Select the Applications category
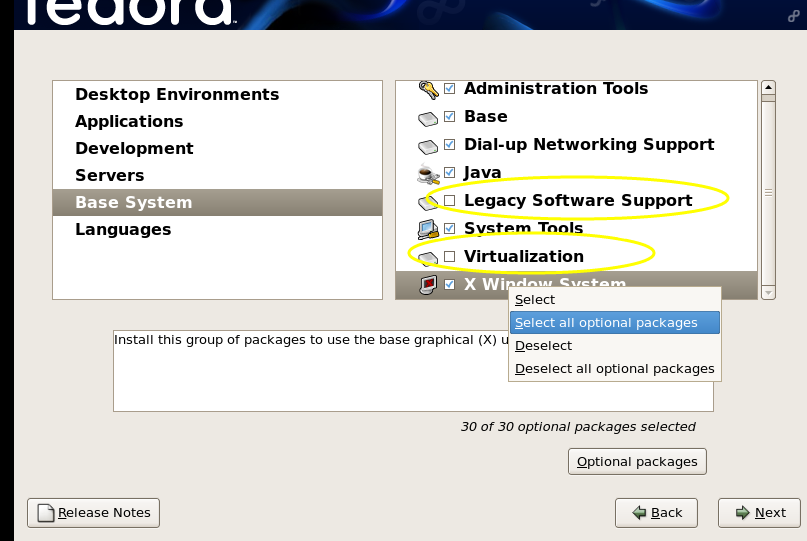 point(217,121)
